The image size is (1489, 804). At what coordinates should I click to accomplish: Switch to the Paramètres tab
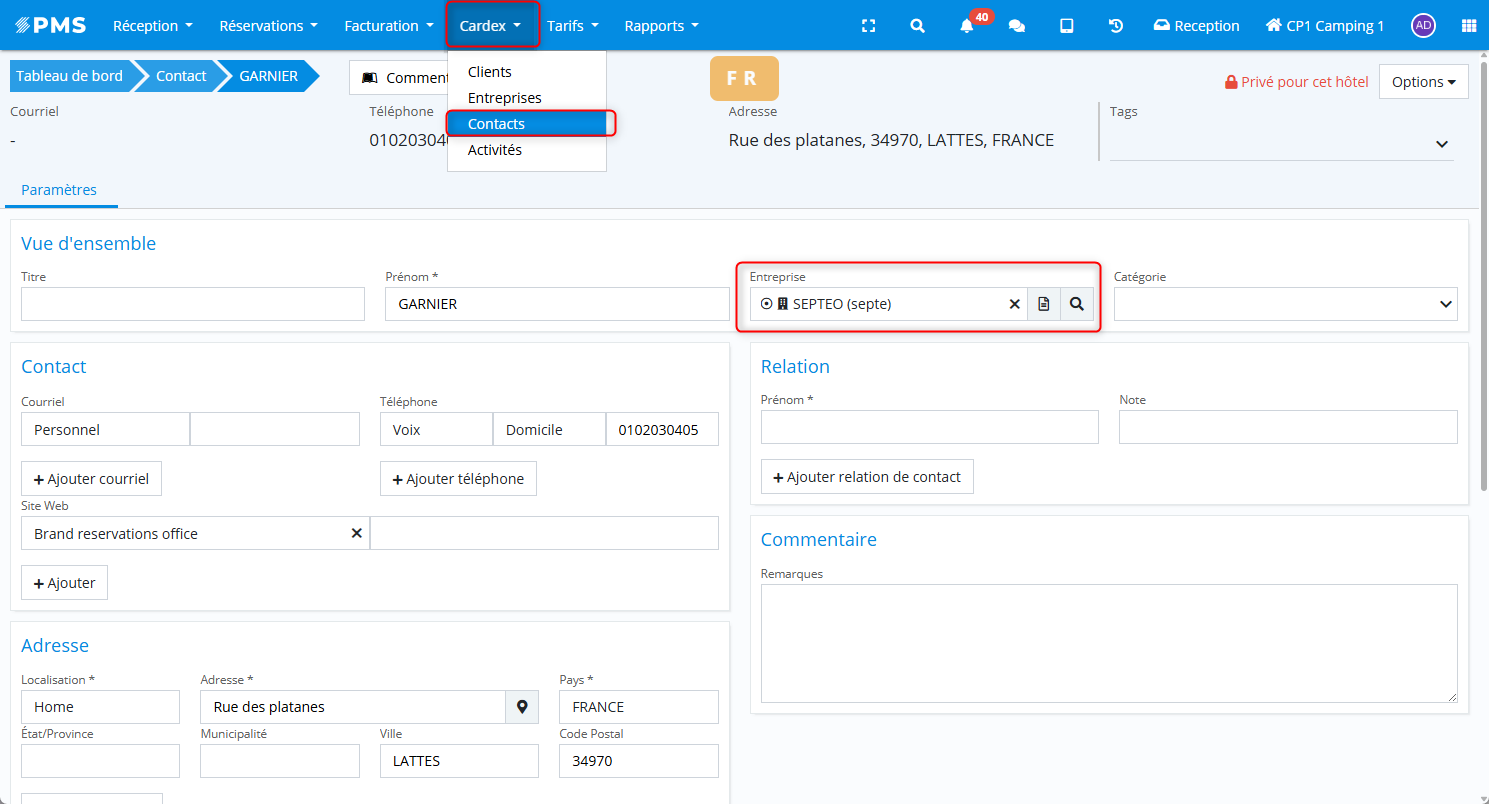pyautogui.click(x=59, y=190)
